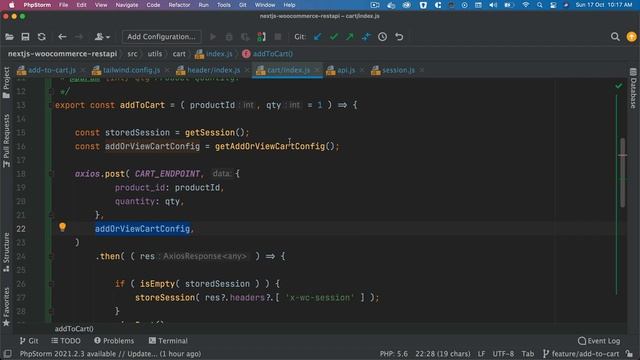Update project via Git blue arrow icon

click(318, 37)
